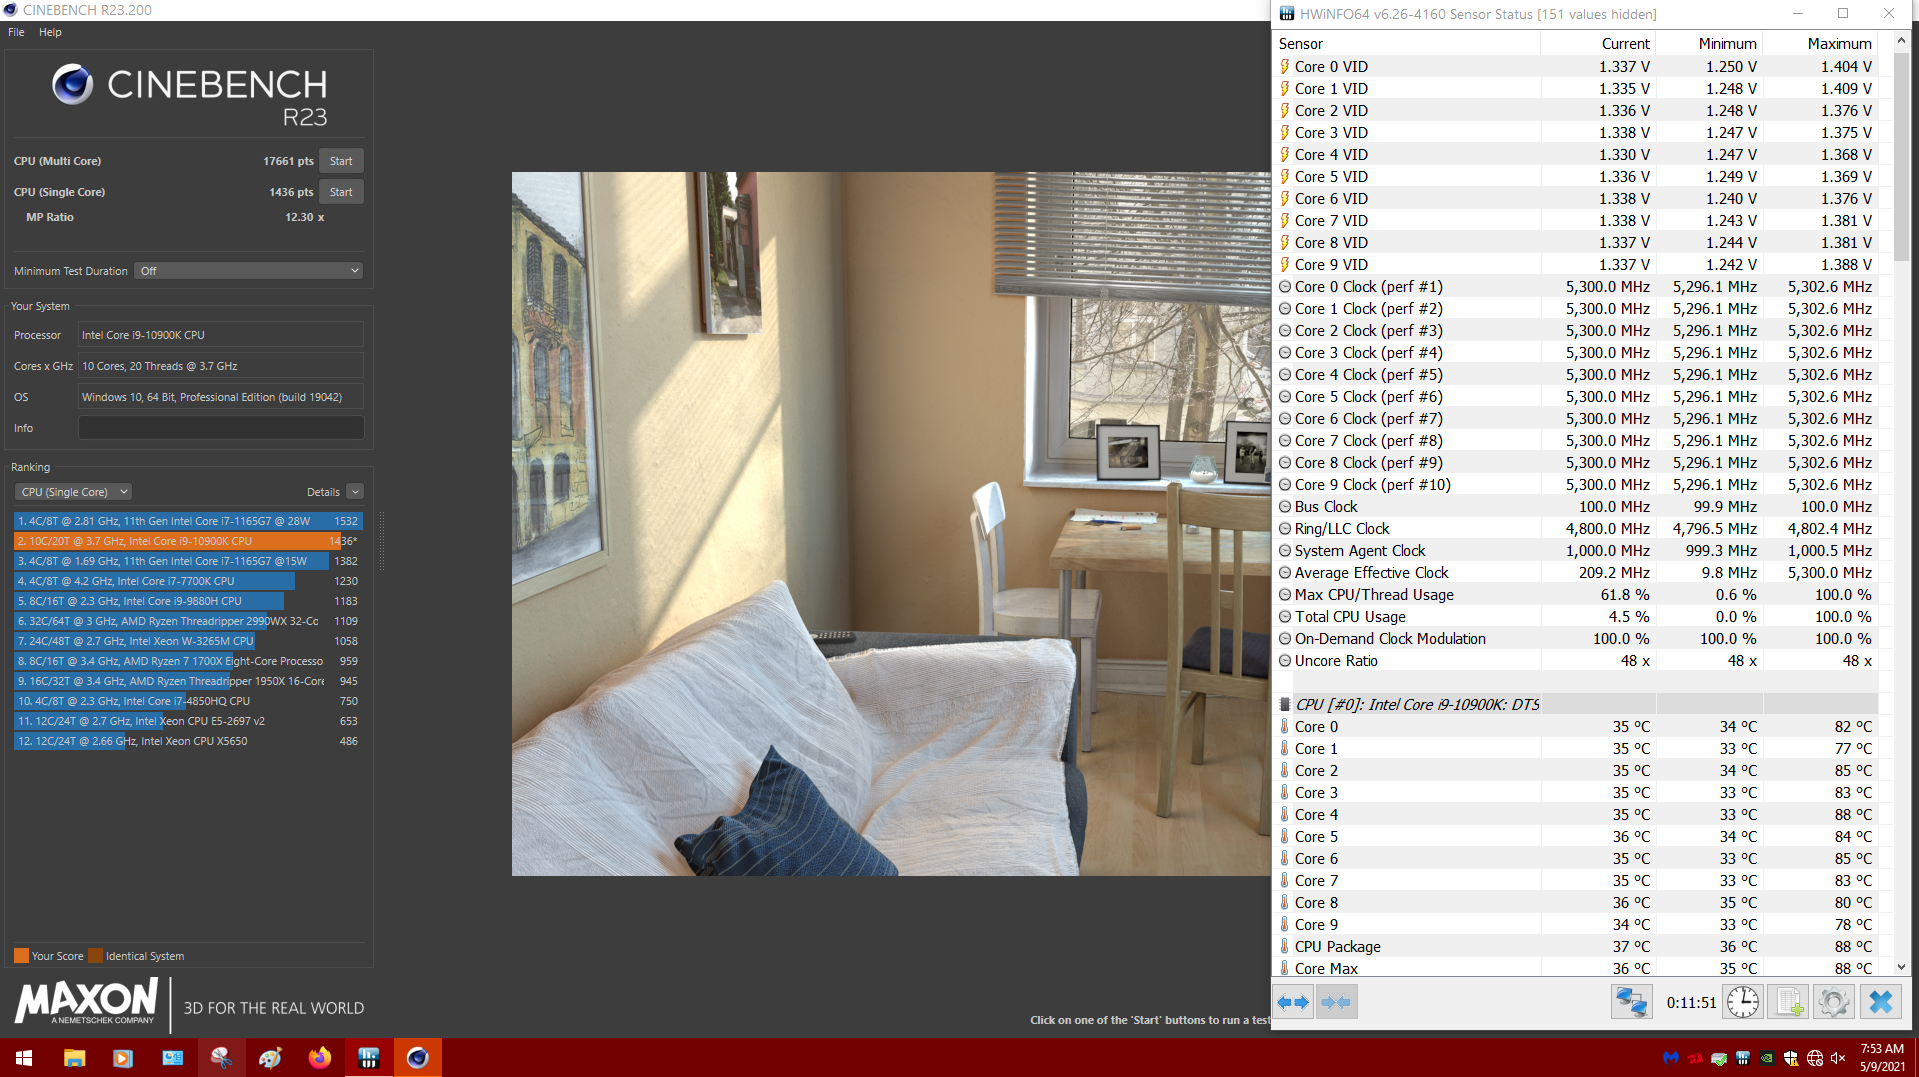Select CPU [#0] Intel Core i9-10900K header
The height and width of the screenshot is (1077, 1919).
(x=1576, y=704)
